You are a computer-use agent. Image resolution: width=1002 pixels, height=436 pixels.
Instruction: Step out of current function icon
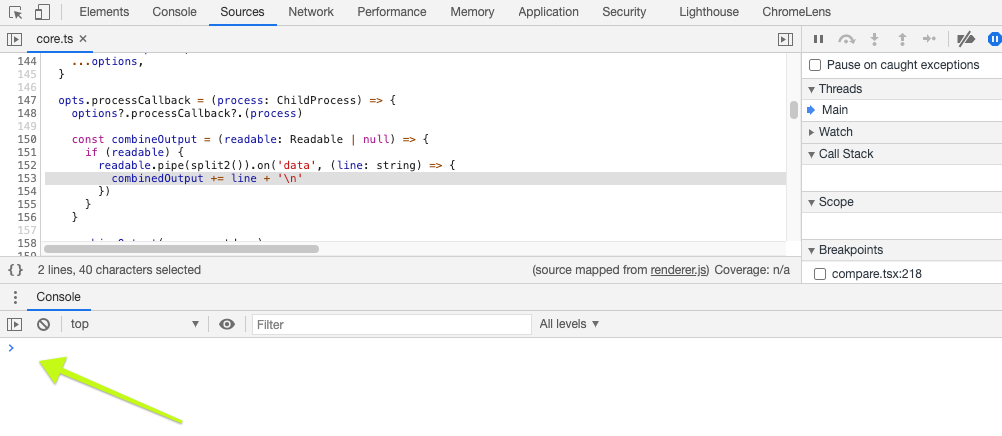(902, 39)
